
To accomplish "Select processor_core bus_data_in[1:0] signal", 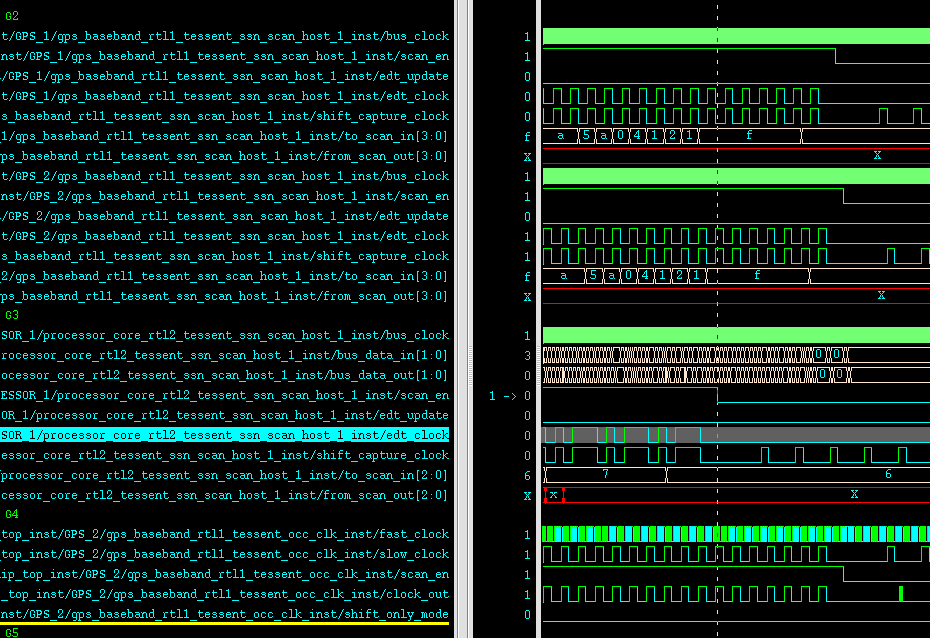I will tap(225, 355).
